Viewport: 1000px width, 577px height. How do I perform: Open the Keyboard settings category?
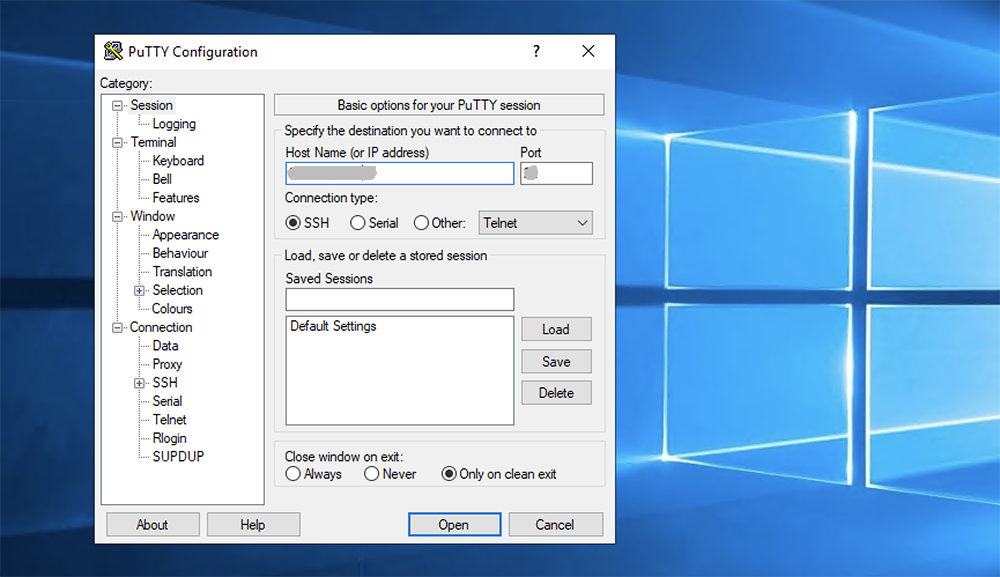(x=179, y=161)
